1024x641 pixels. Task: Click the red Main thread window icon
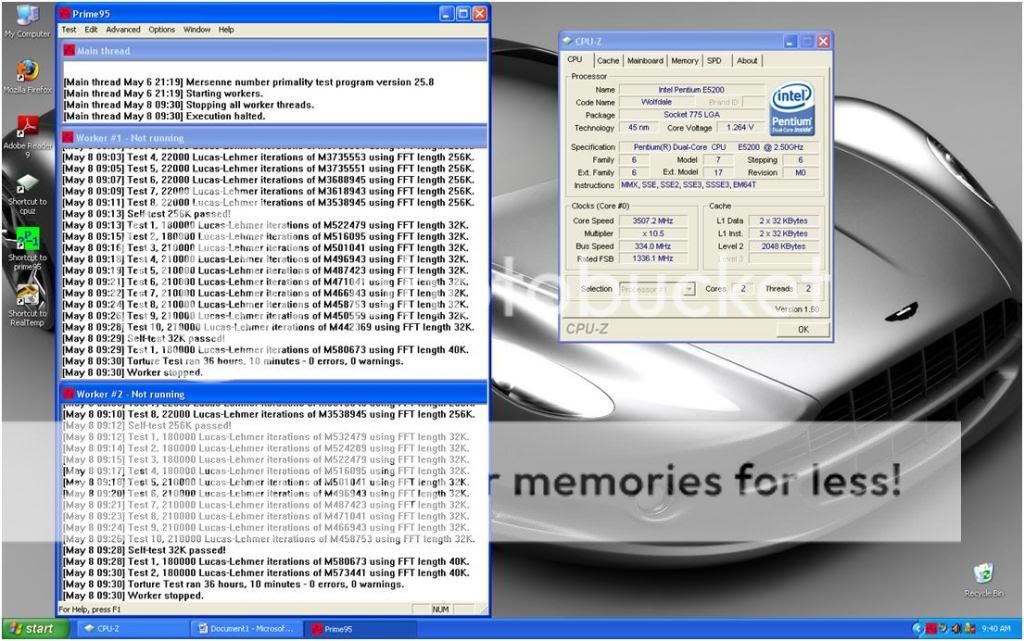pos(69,50)
